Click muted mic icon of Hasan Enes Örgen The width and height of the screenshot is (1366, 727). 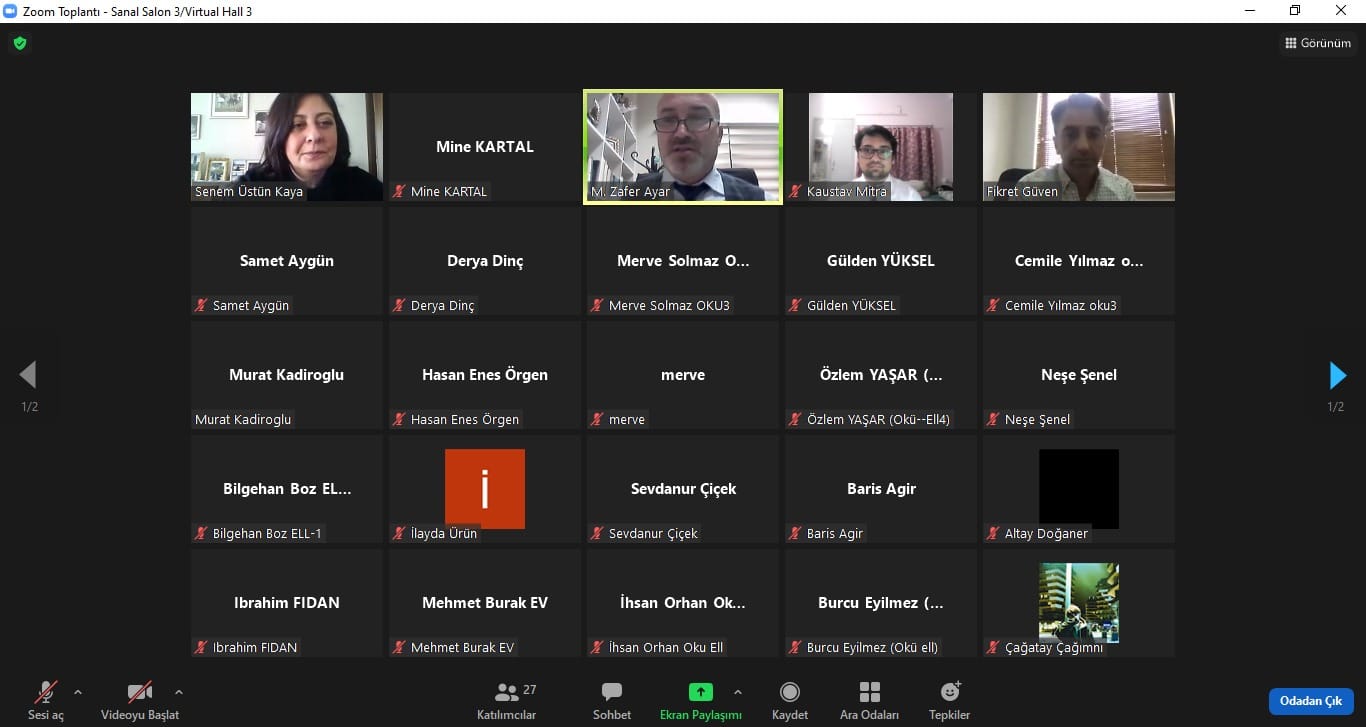pyautogui.click(x=399, y=419)
